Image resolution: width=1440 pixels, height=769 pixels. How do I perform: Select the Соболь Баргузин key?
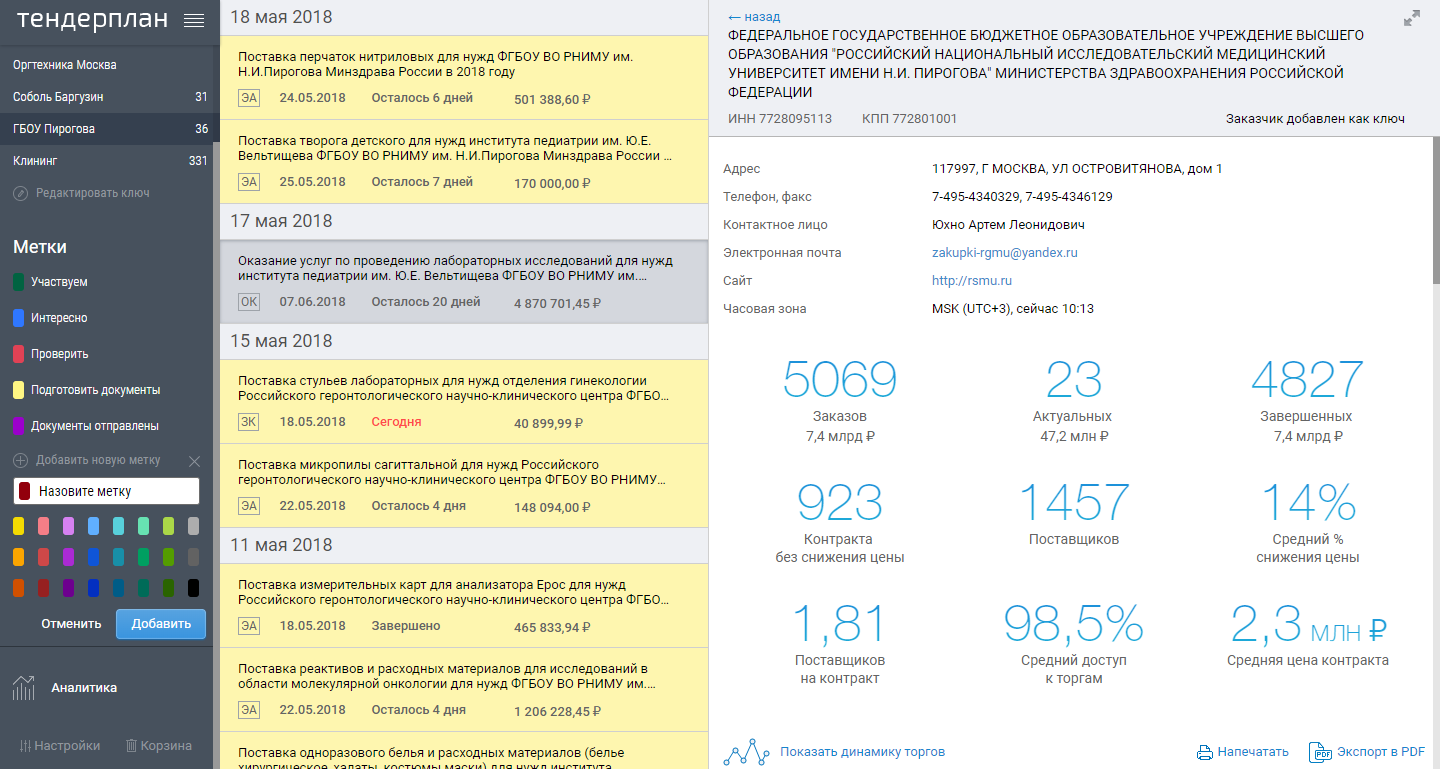106,97
